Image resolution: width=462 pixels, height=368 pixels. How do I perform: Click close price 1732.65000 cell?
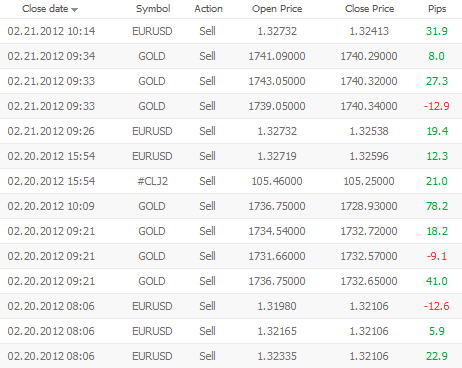pos(369,281)
